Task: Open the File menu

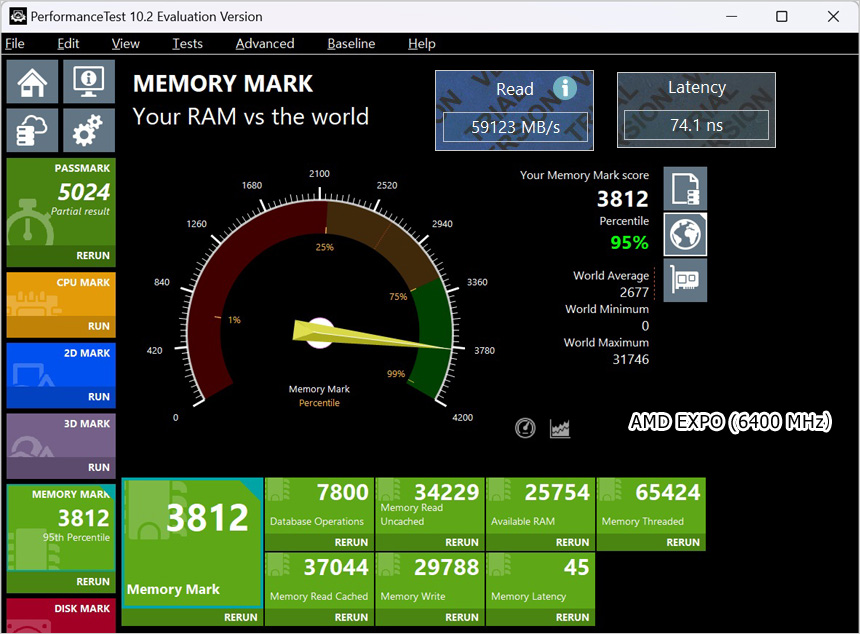Action: tap(14, 43)
